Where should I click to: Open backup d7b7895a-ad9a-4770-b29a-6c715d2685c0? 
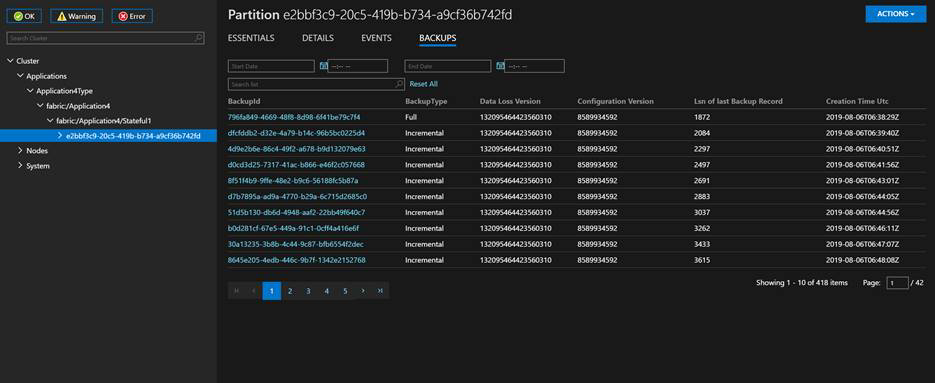tap(297, 196)
